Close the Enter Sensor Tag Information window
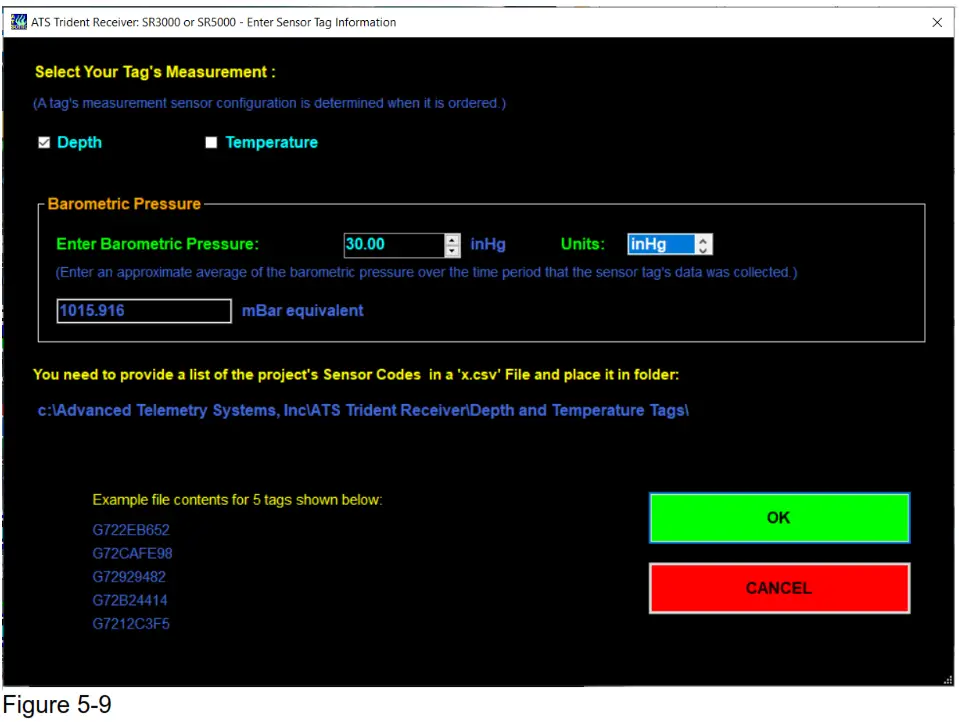This screenshot has width=959, height=722. click(x=937, y=22)
